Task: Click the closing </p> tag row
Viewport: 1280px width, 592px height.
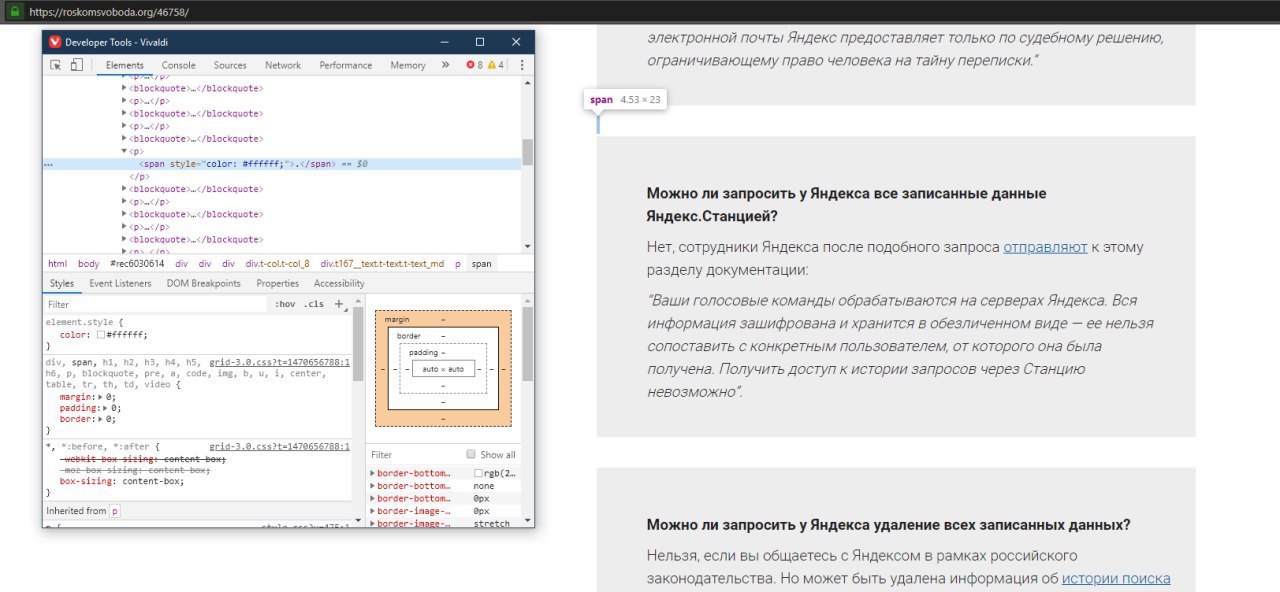Action: (x=139, y=176)
